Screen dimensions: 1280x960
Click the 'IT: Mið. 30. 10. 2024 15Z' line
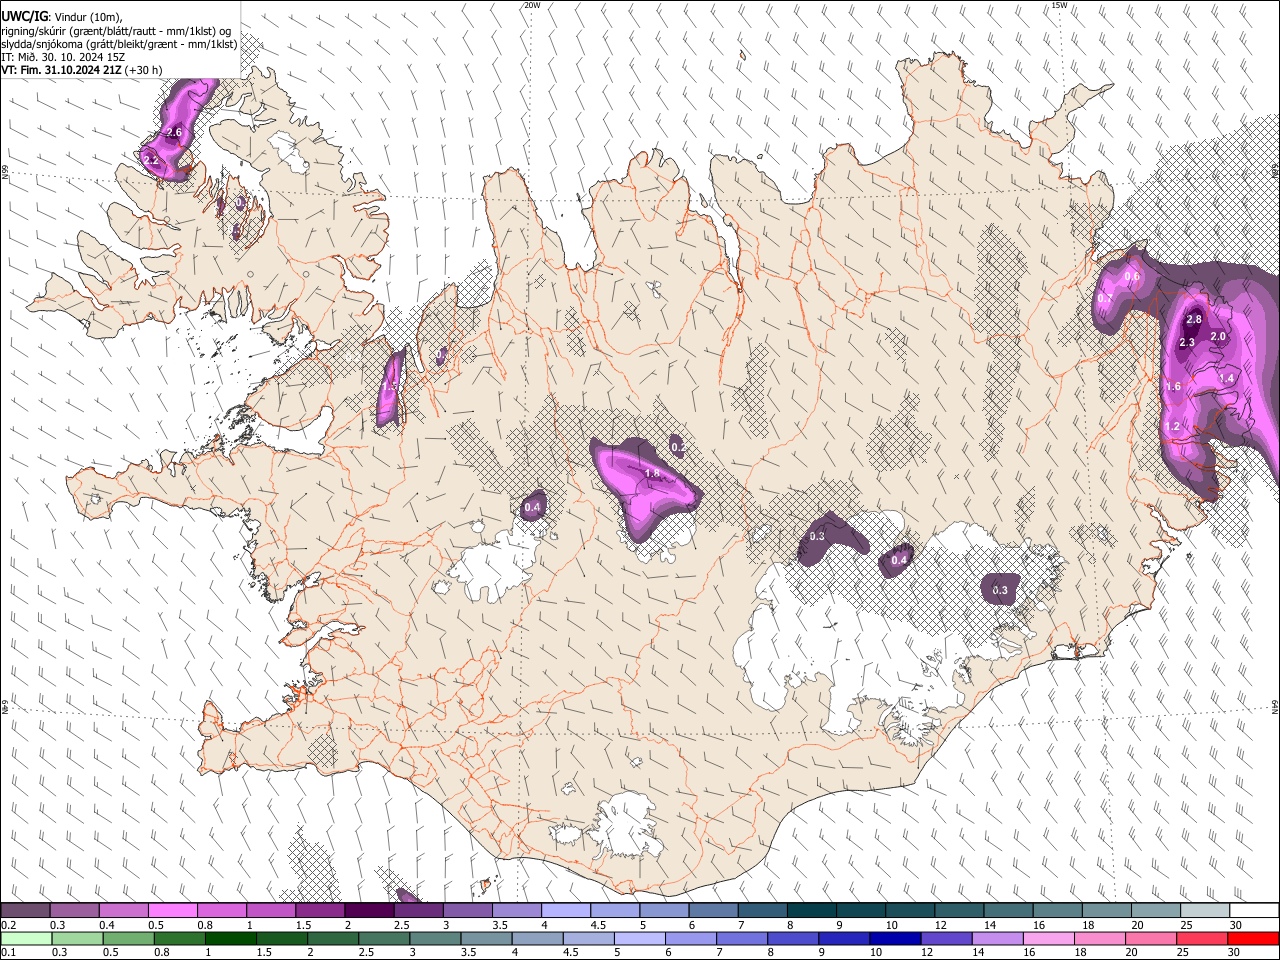coord(63,57)
